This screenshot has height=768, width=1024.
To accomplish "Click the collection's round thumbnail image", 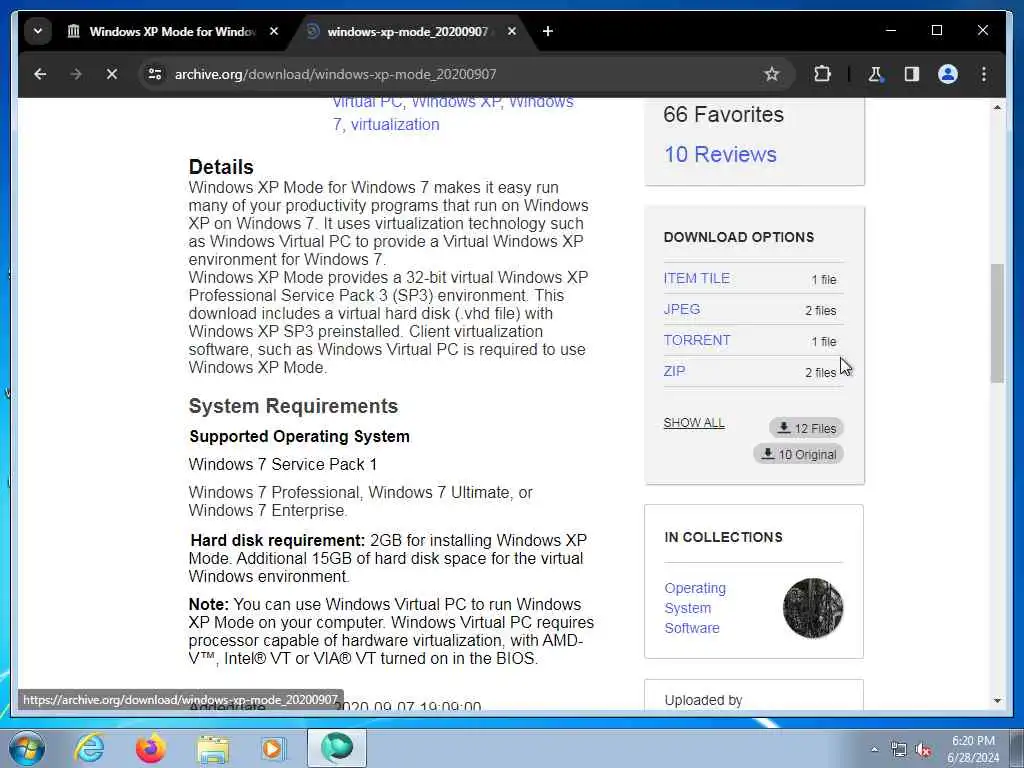I will [813, 608].
